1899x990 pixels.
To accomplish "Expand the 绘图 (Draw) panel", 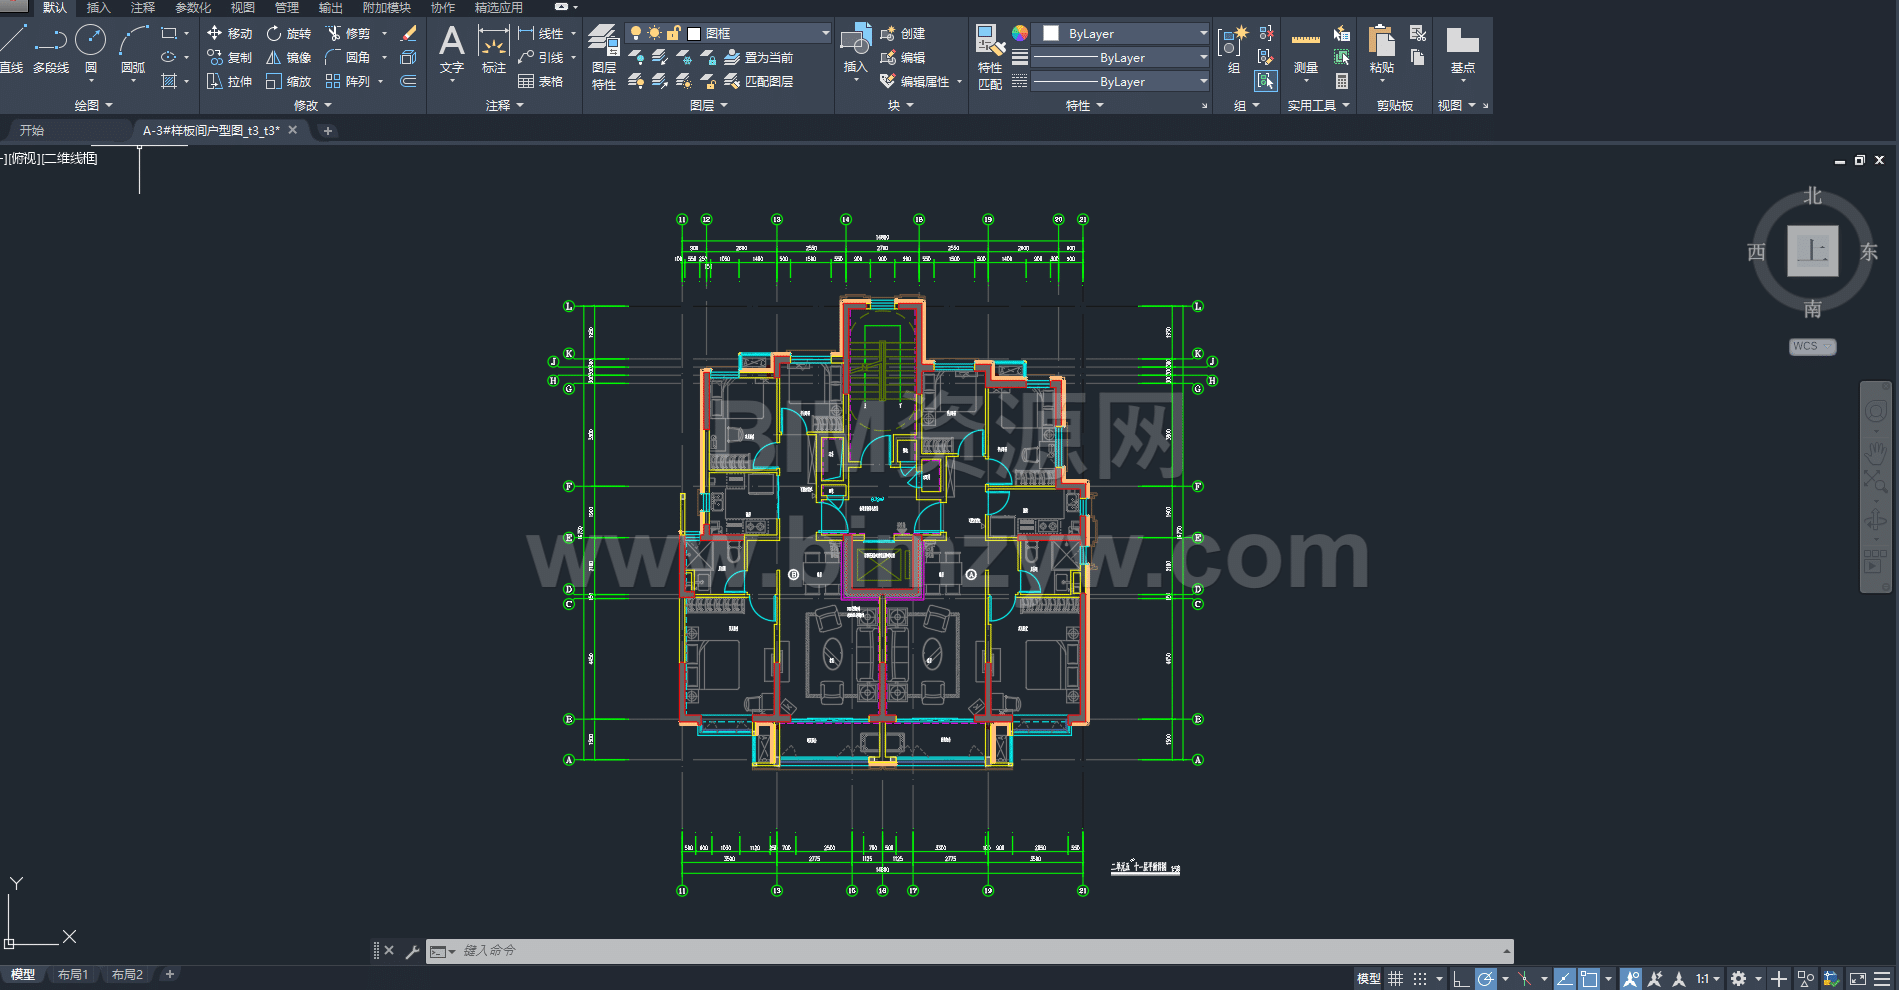I will point(93,105).
